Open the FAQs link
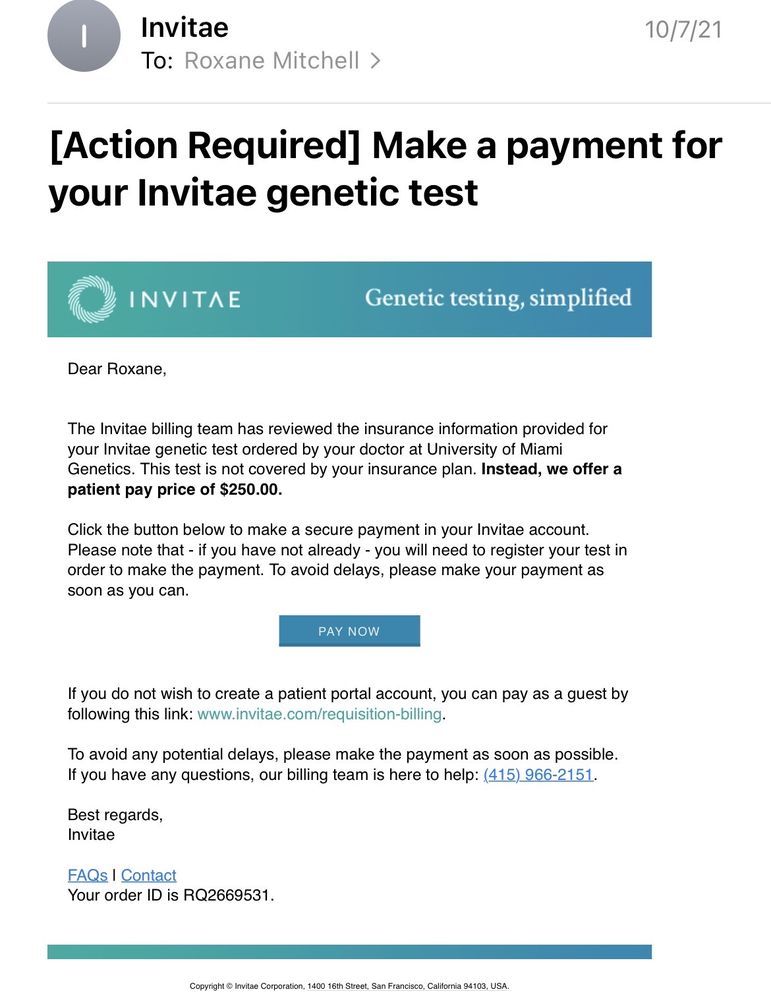The width and height of the screenshot is (771, 1000). pos(87,875)
